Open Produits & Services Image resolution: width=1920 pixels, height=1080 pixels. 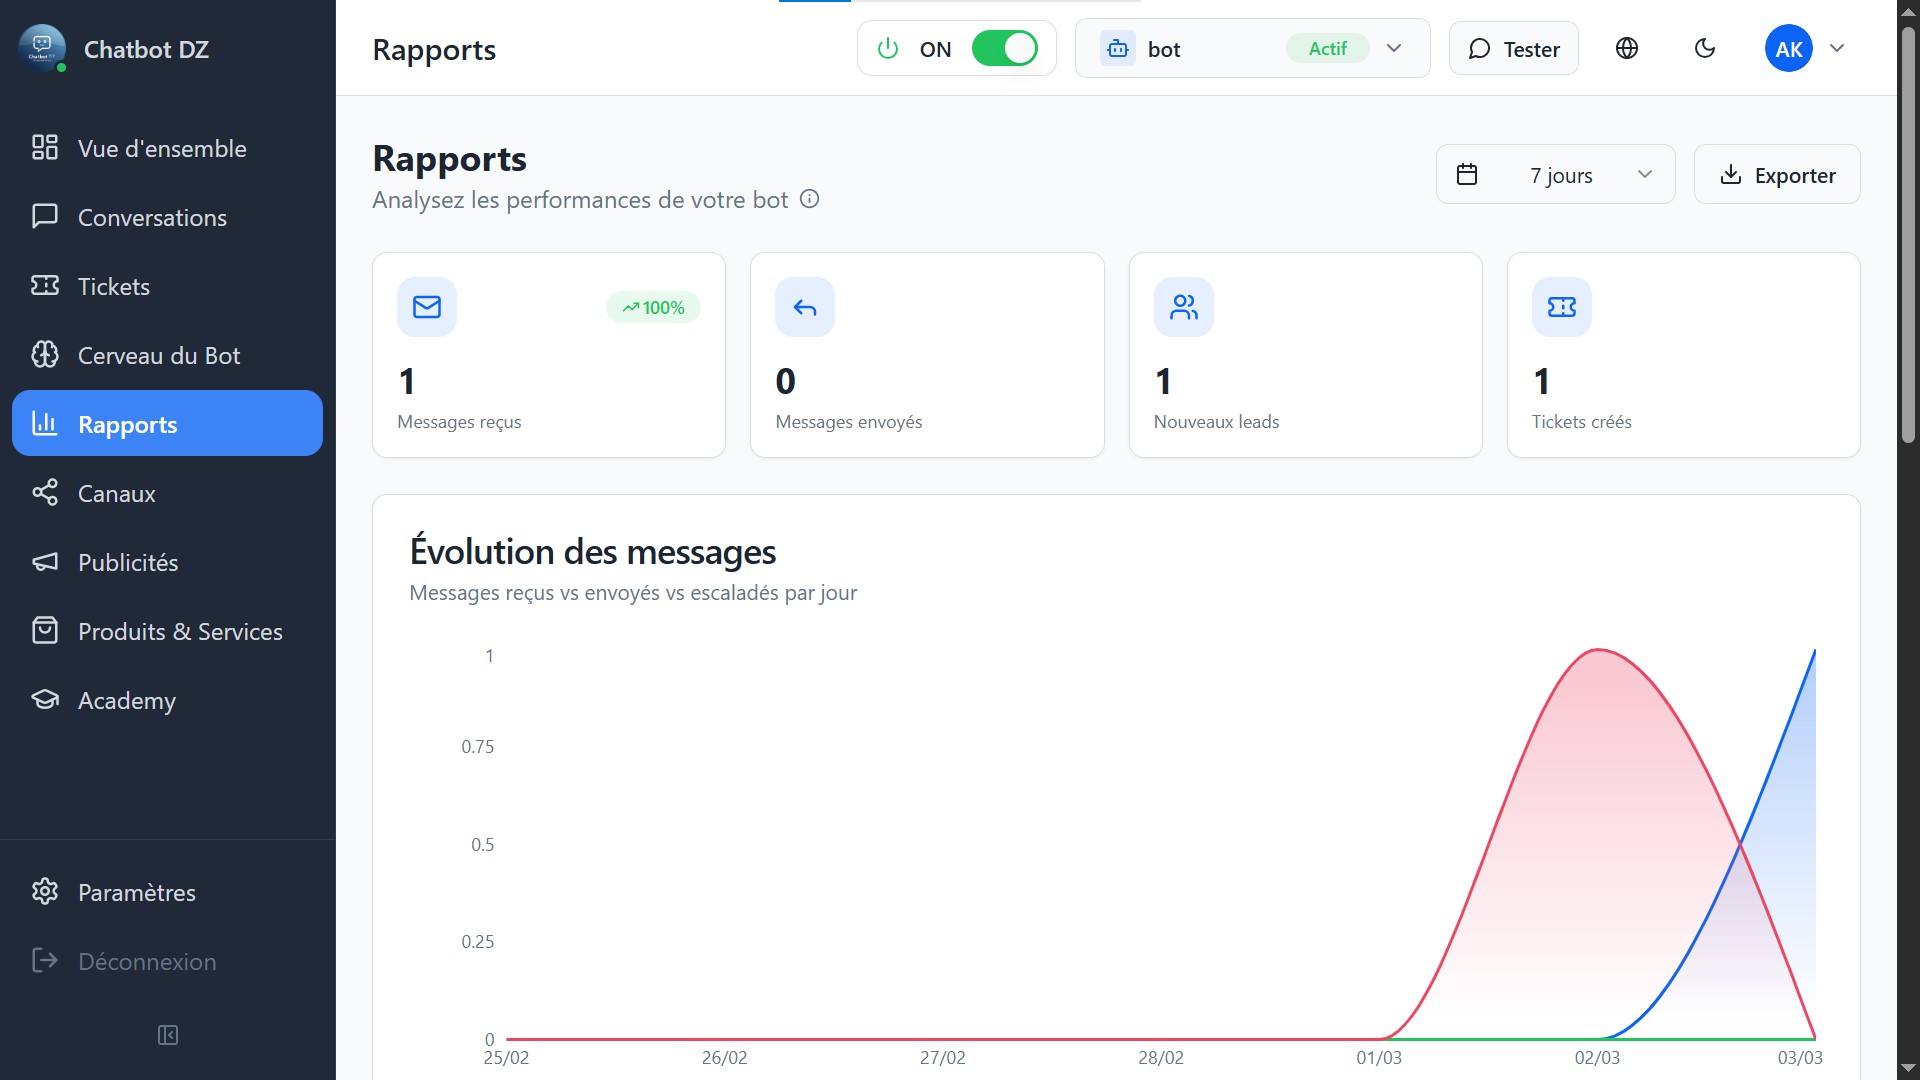click(167, 632)
